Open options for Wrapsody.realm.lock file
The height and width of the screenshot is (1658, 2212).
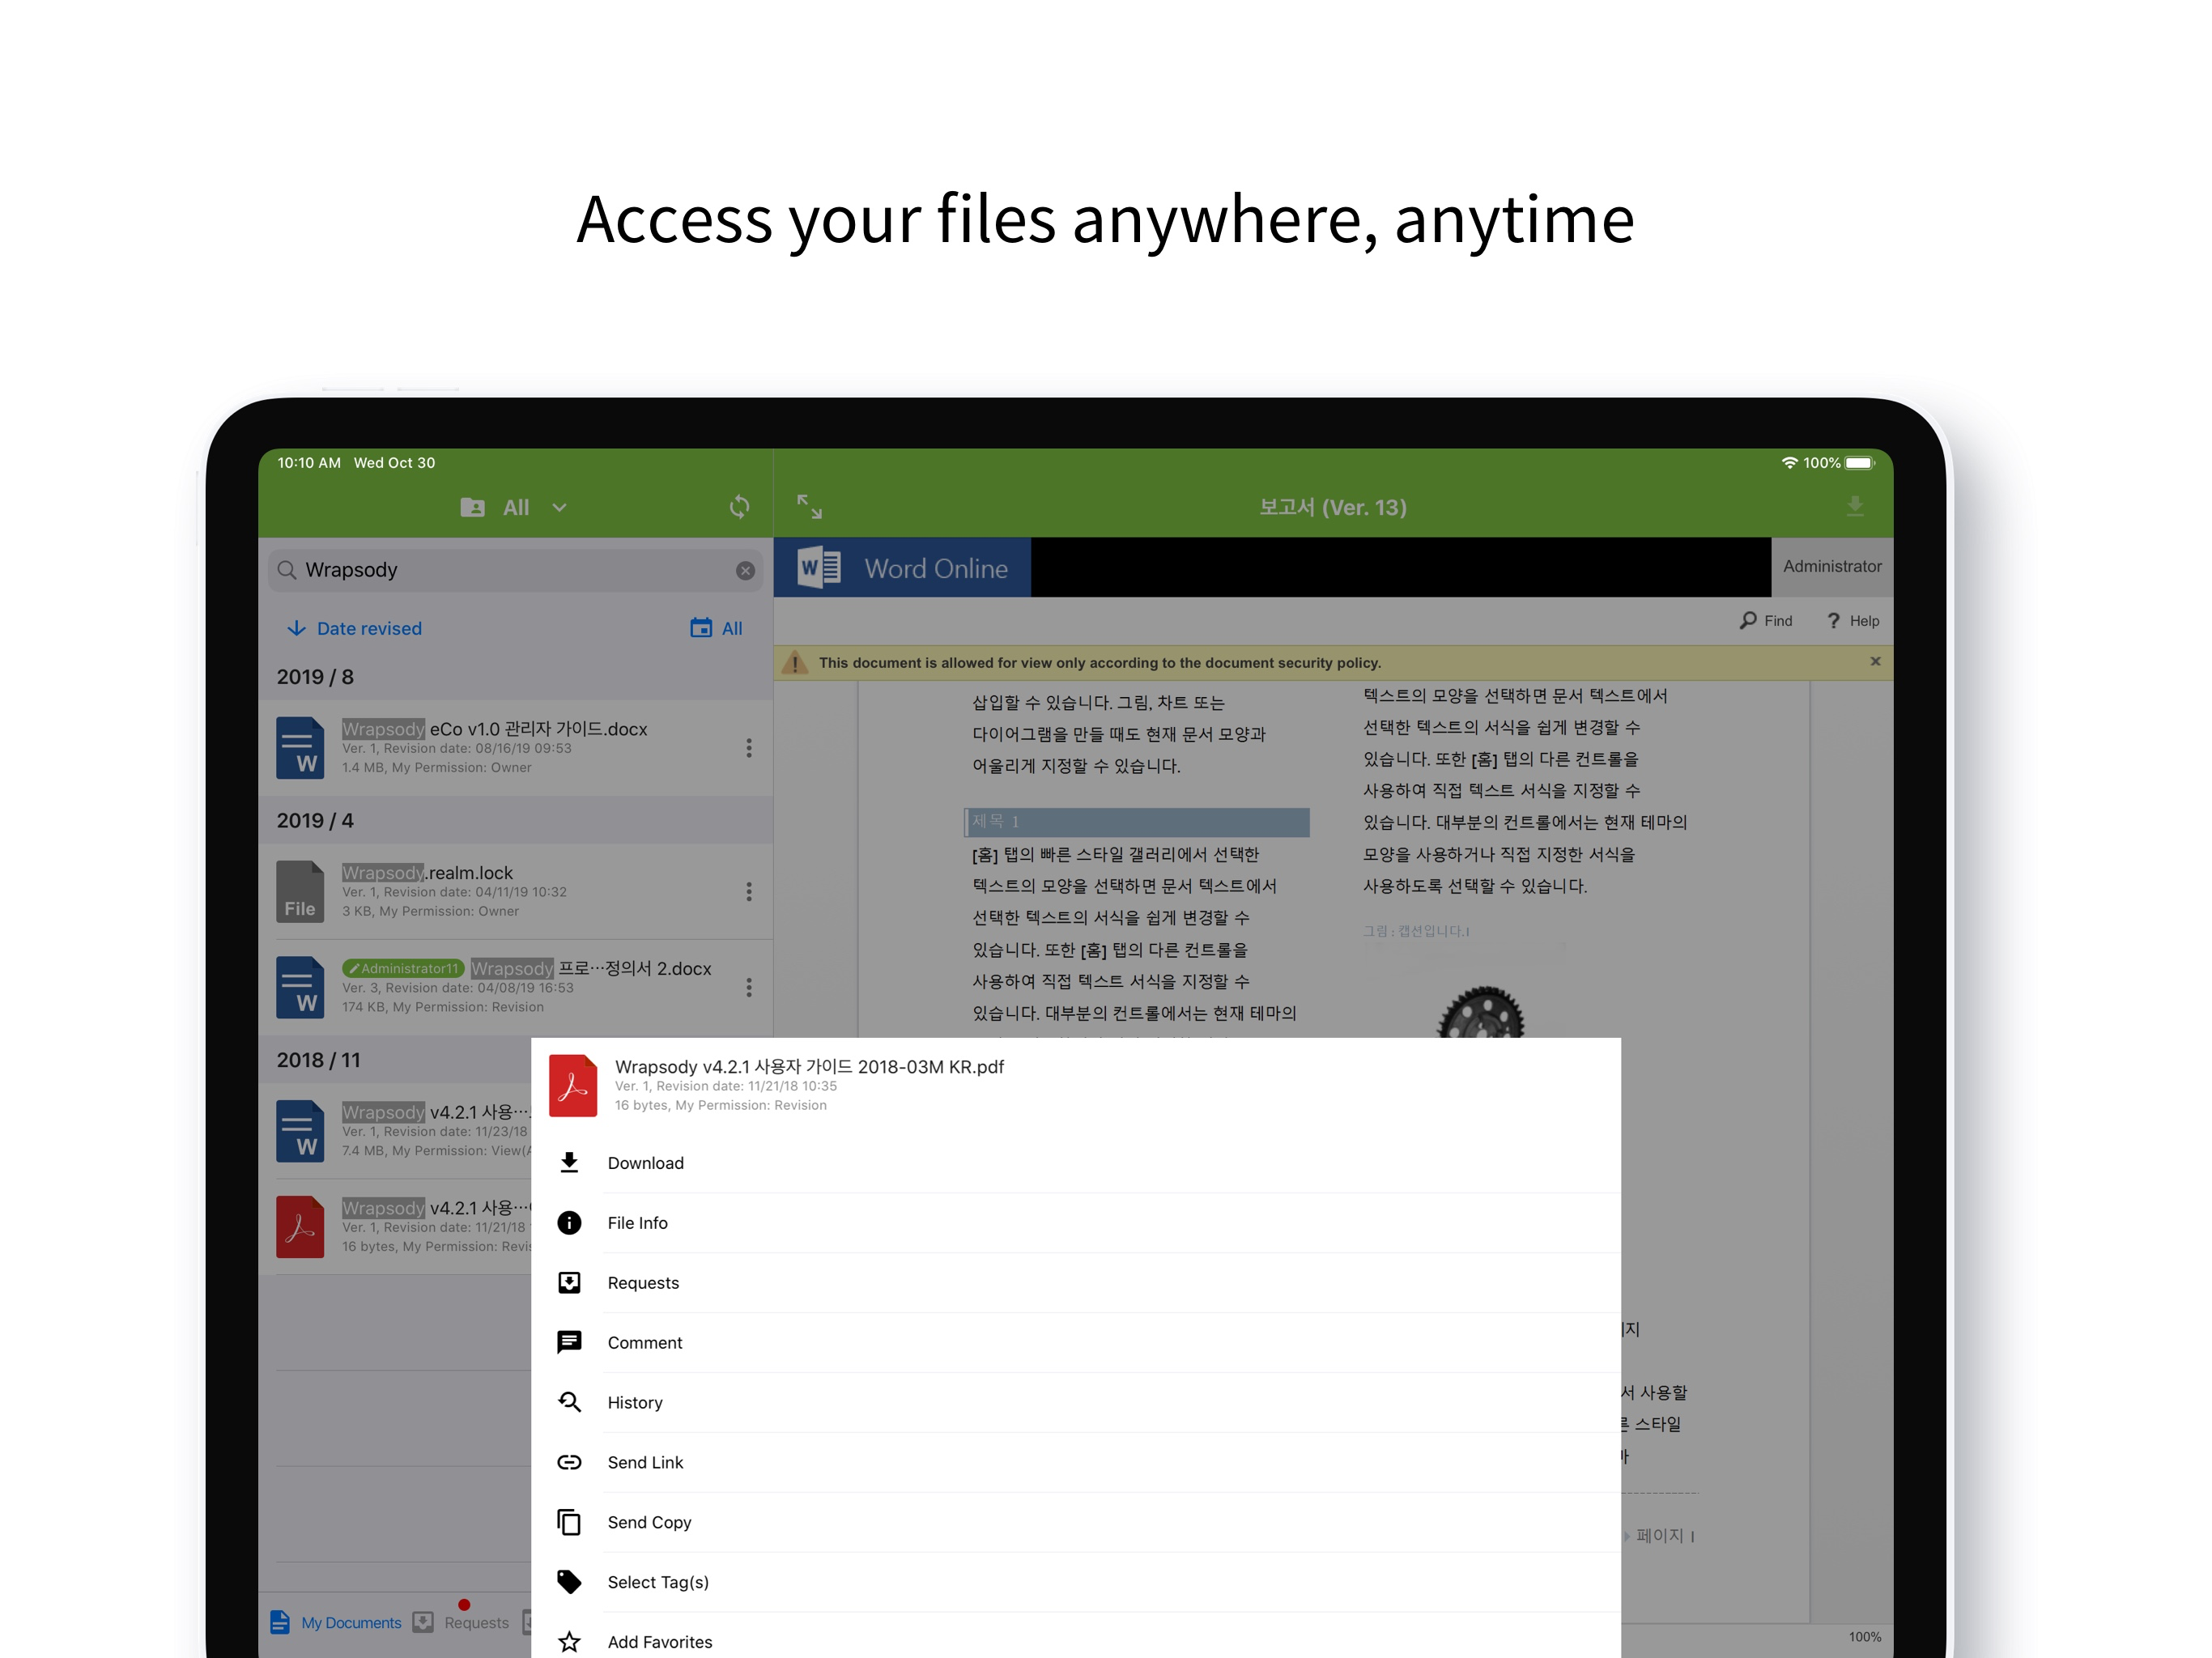748,892
